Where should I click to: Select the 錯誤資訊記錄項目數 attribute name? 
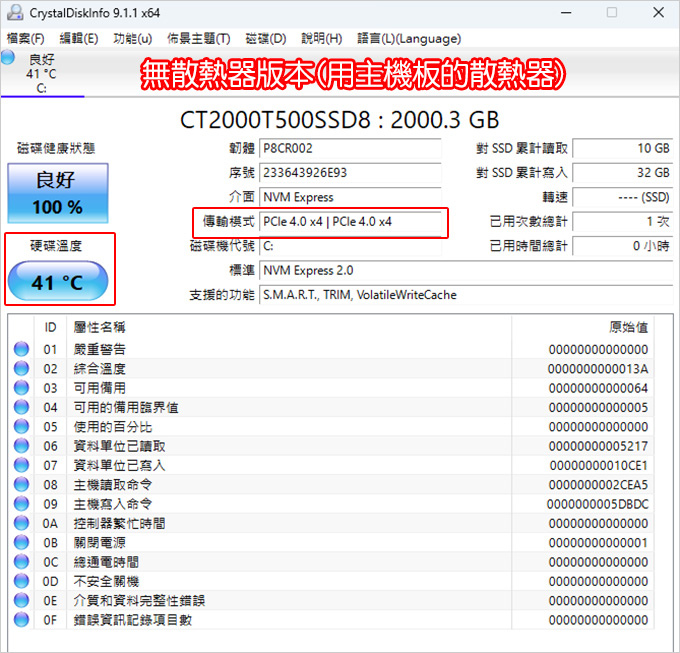click(132, 620)
